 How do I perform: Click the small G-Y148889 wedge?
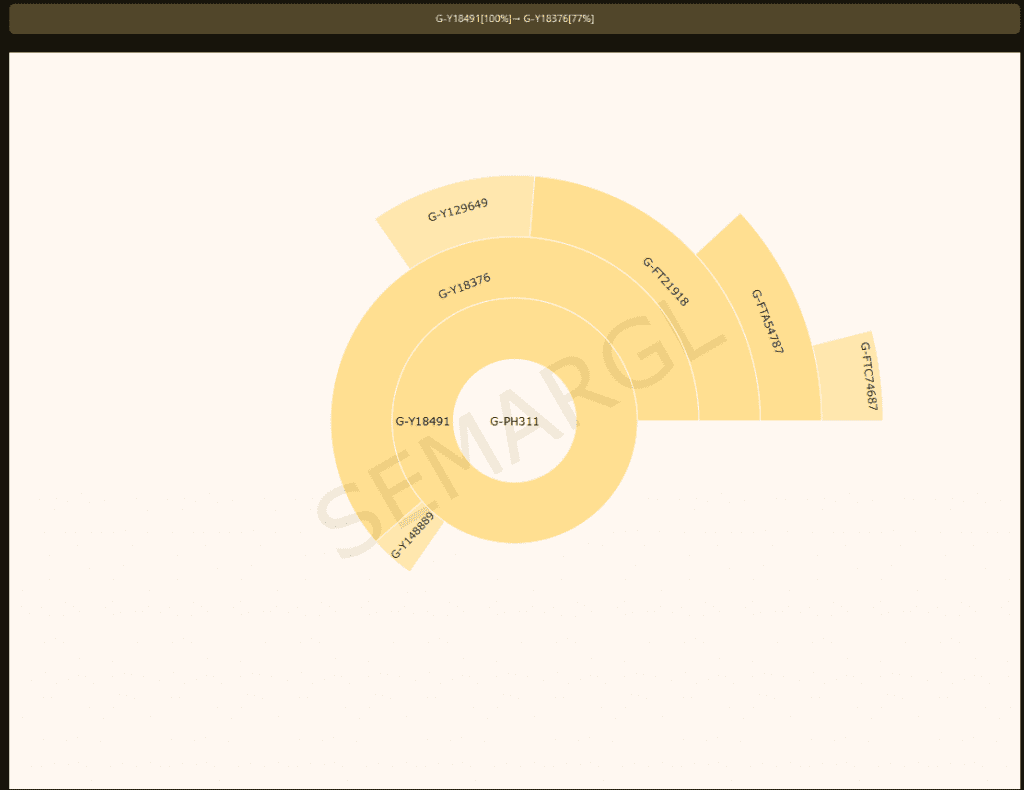pos(411,536)
